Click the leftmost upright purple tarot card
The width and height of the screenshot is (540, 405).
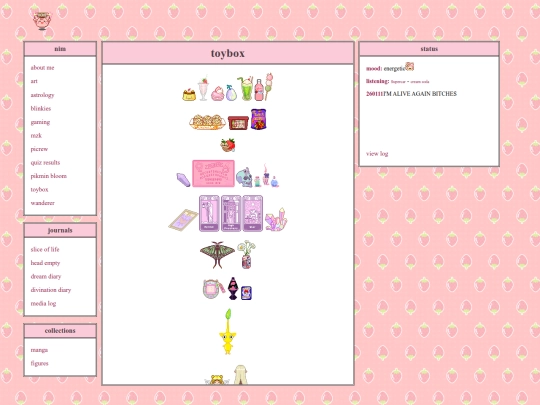(x=209, y=214)
